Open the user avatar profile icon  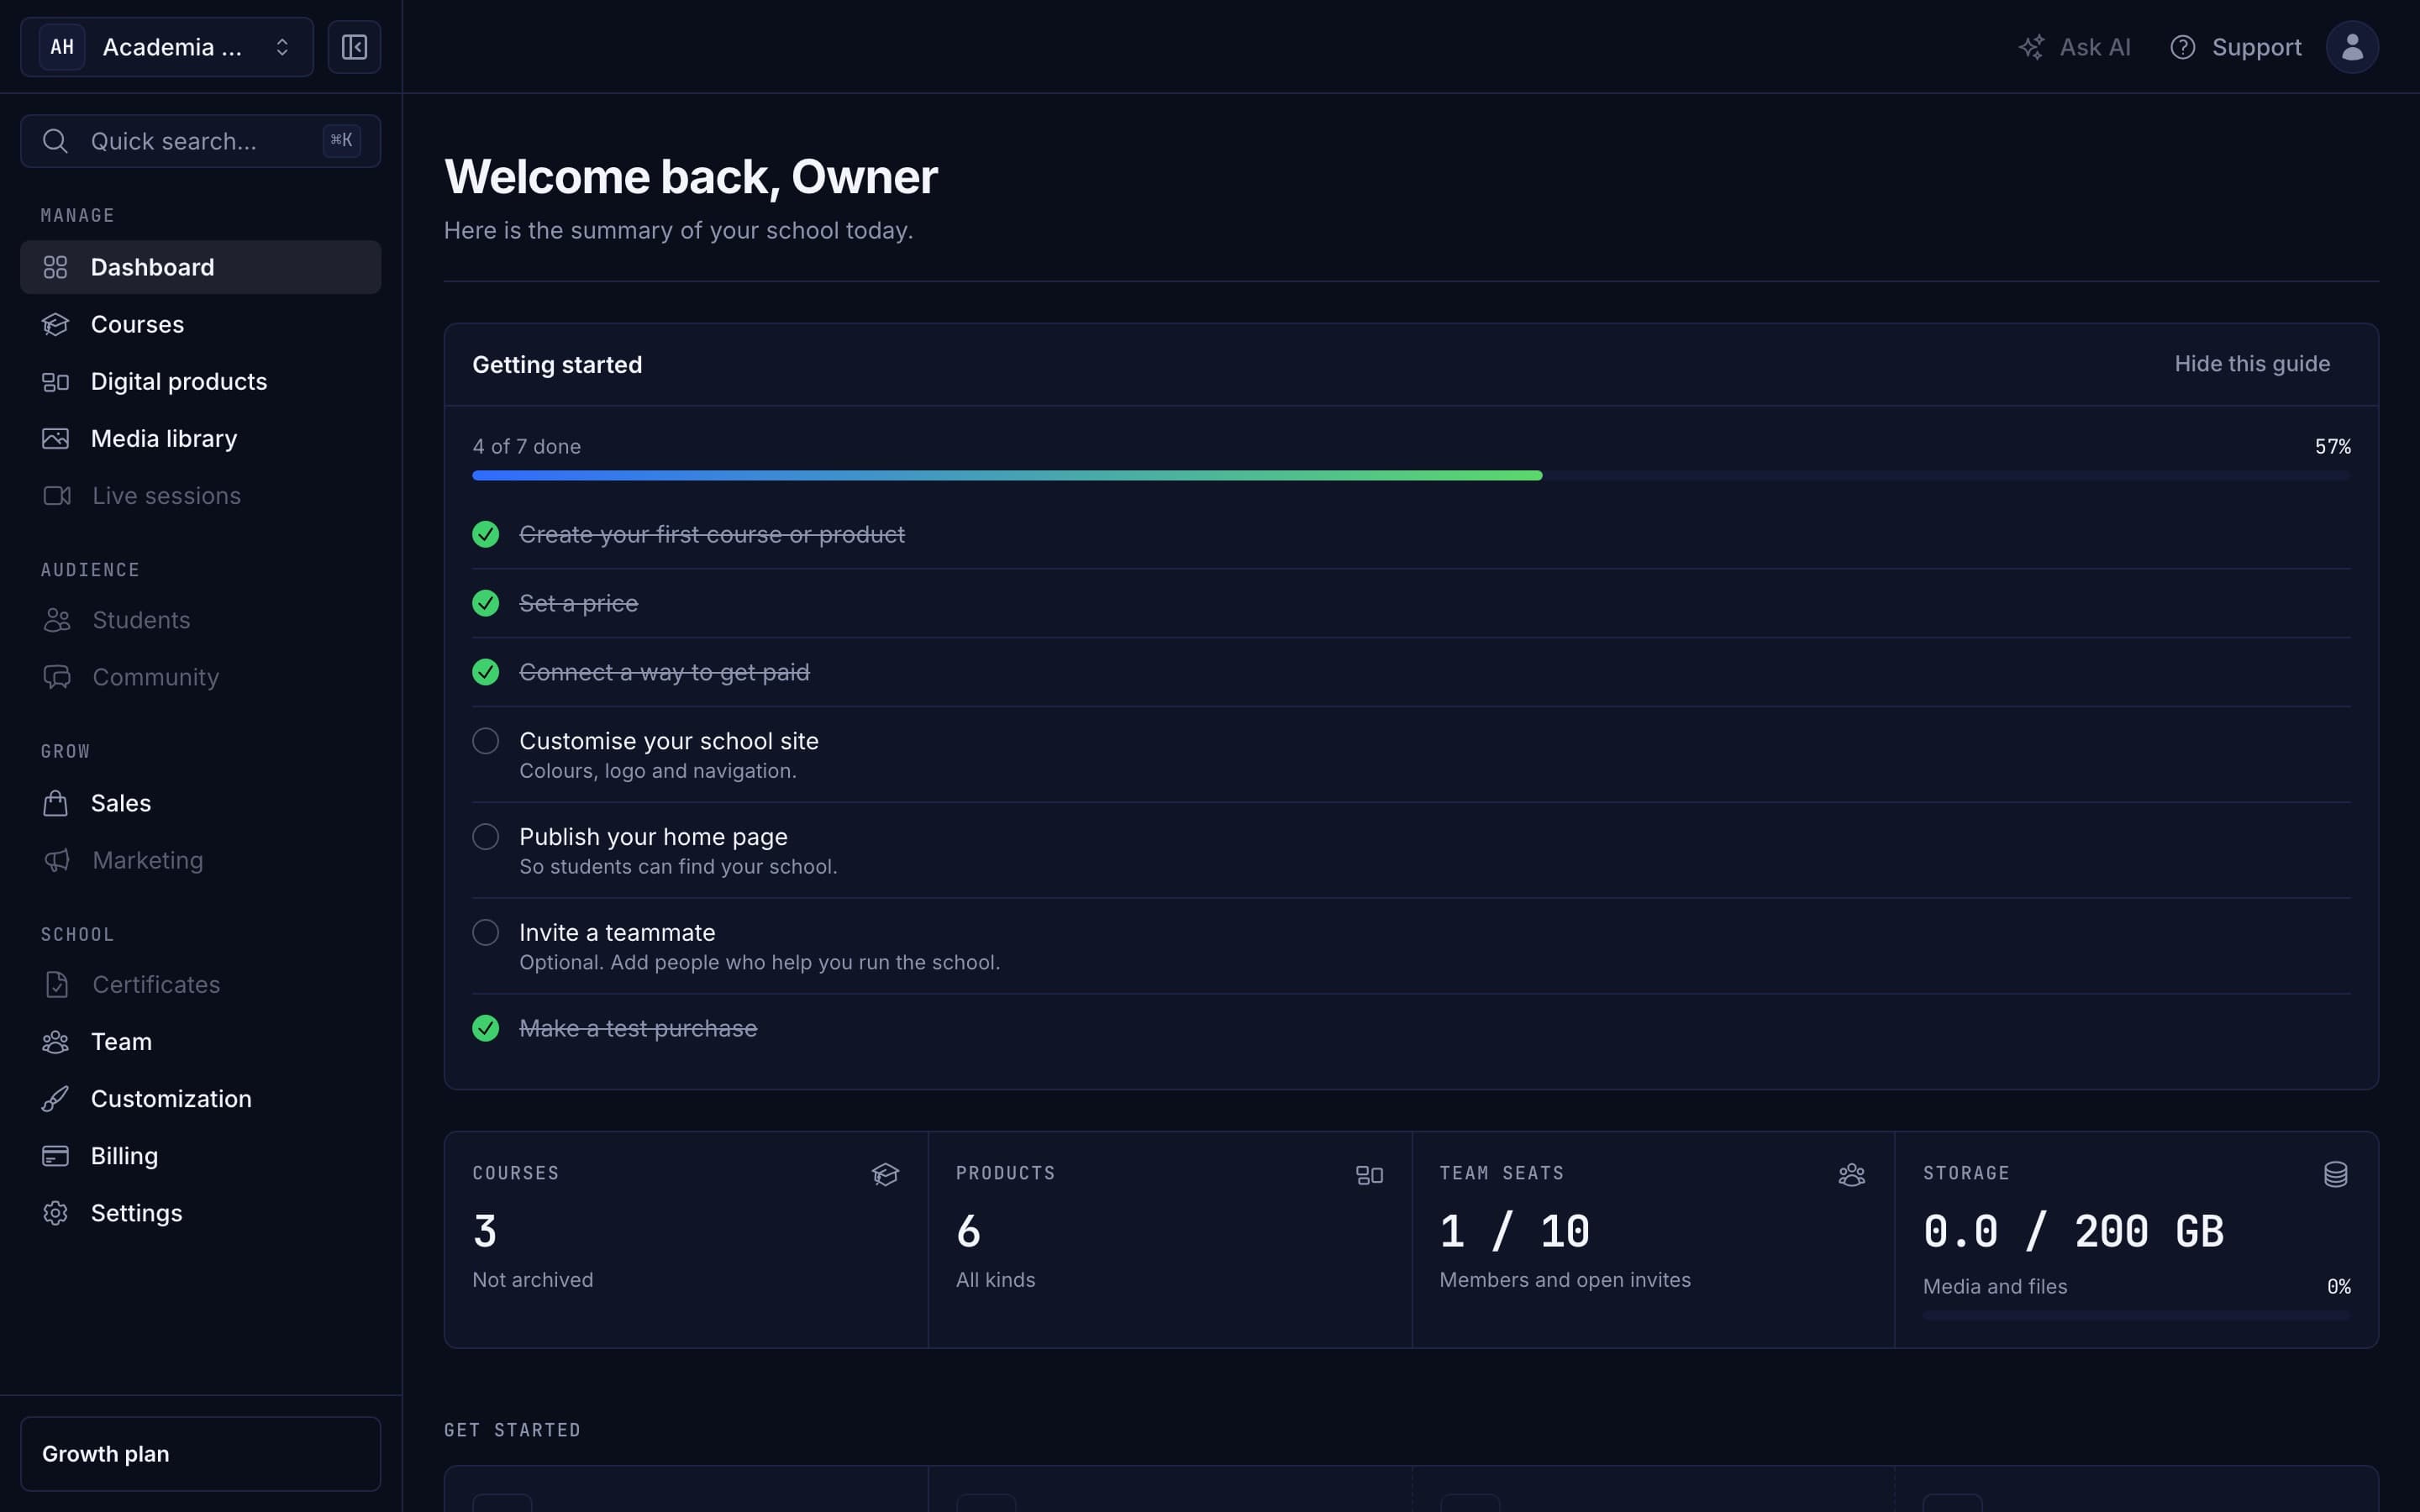(2352, 47)
